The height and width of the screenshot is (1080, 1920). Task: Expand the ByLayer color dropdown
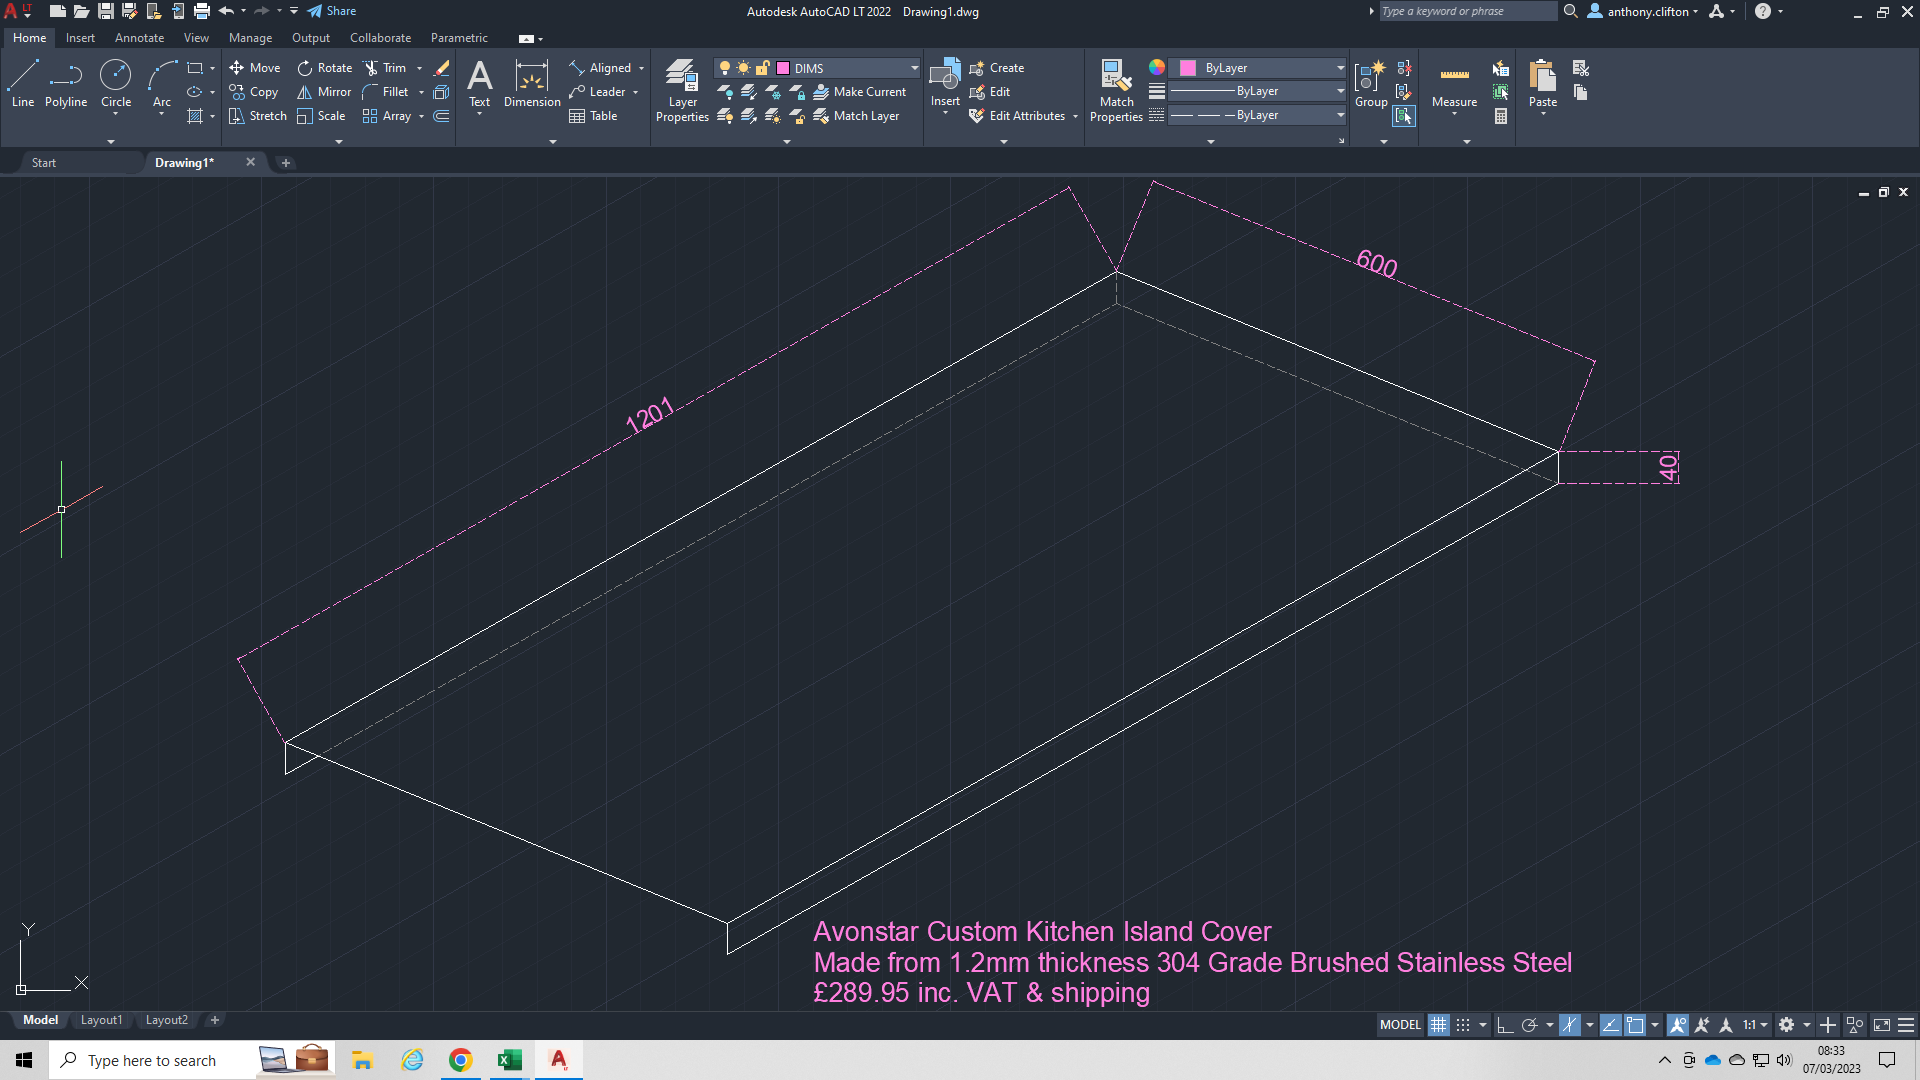[1340, 68]
